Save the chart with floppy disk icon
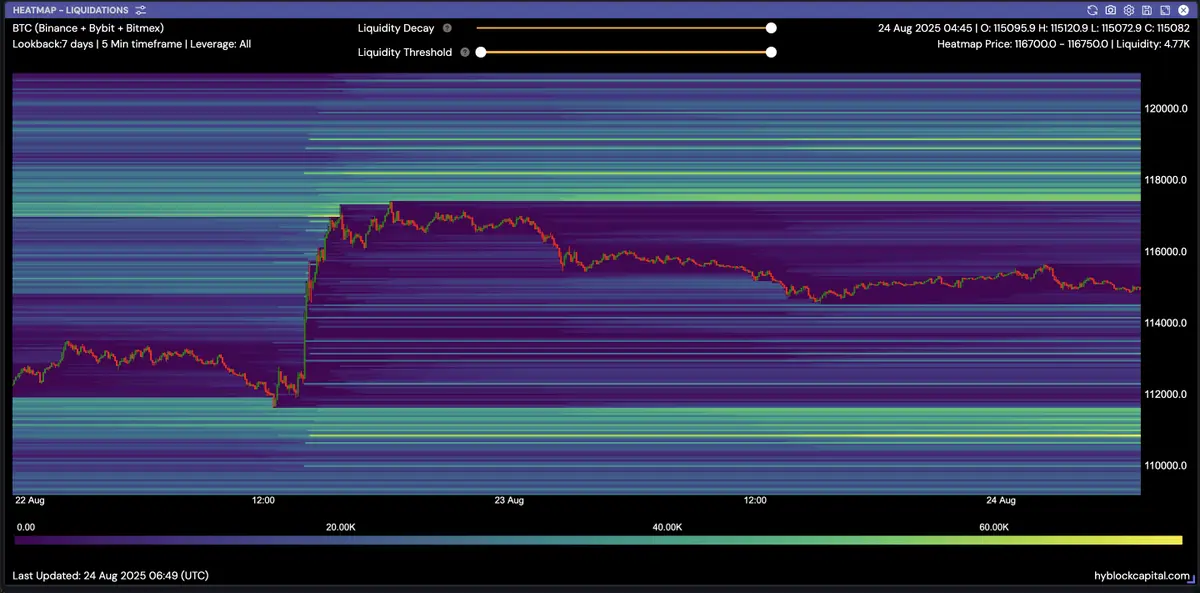Screen dimensions: 1200x593 pos(1147,10)
